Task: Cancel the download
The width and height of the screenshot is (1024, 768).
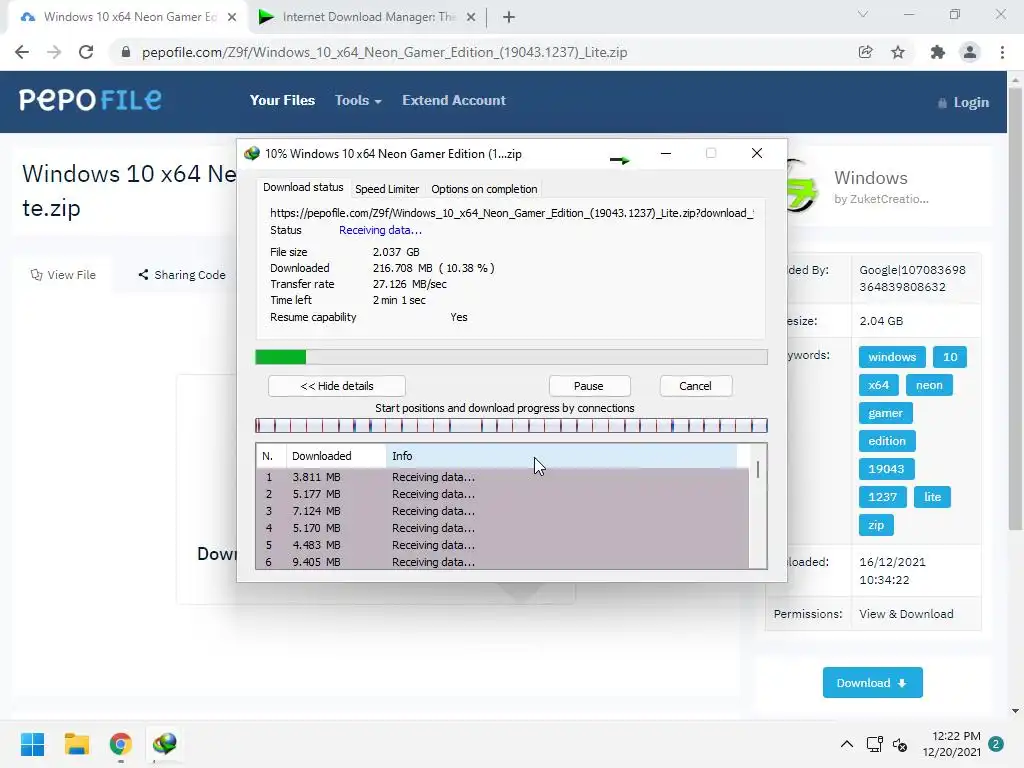Action: tap(696, 386)
